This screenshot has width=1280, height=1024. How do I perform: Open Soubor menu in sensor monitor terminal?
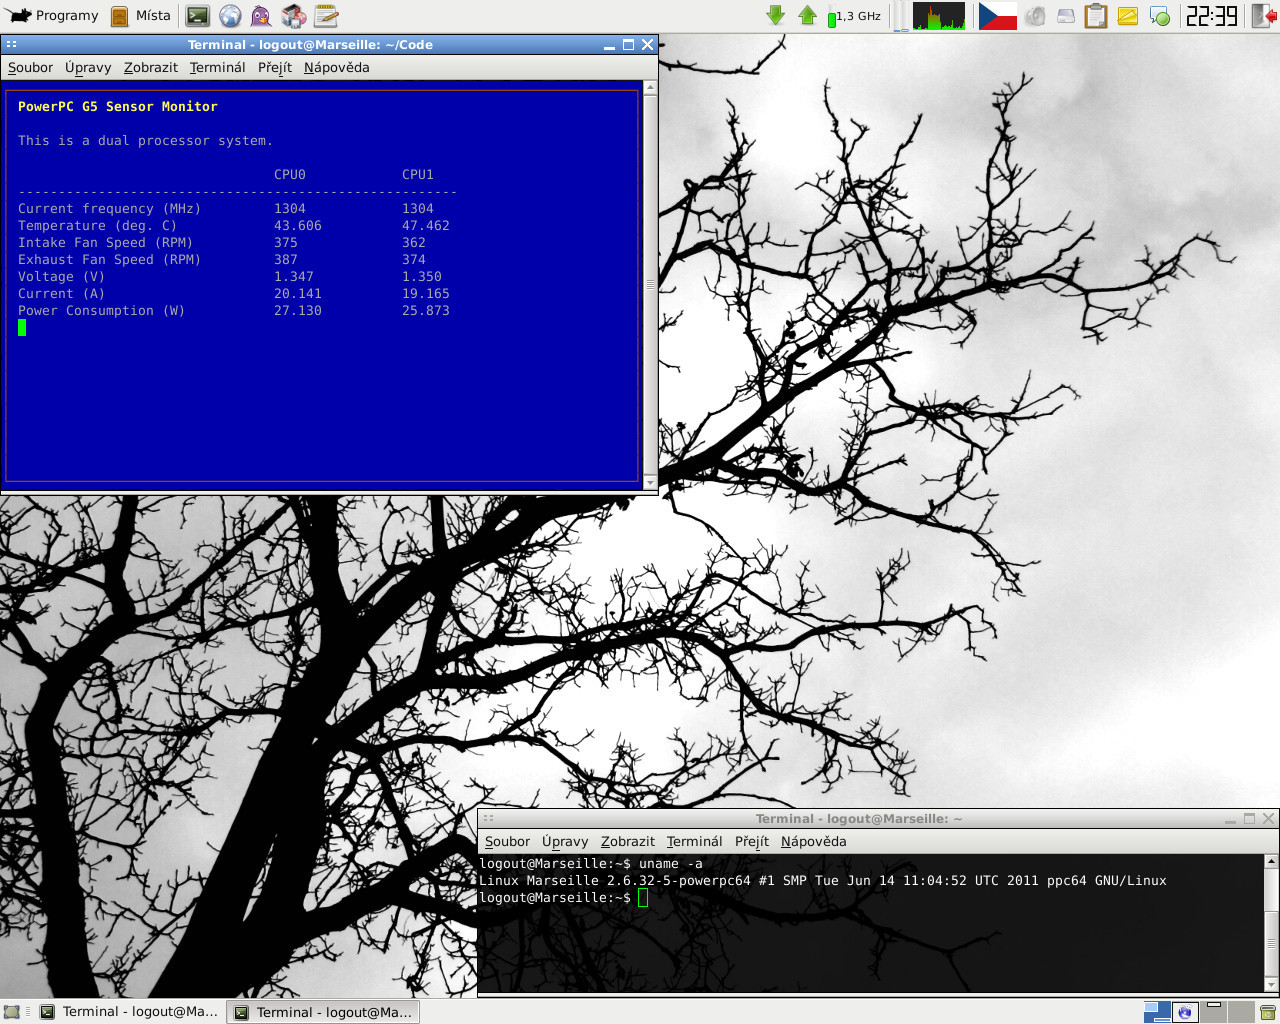tap(30, 67)
